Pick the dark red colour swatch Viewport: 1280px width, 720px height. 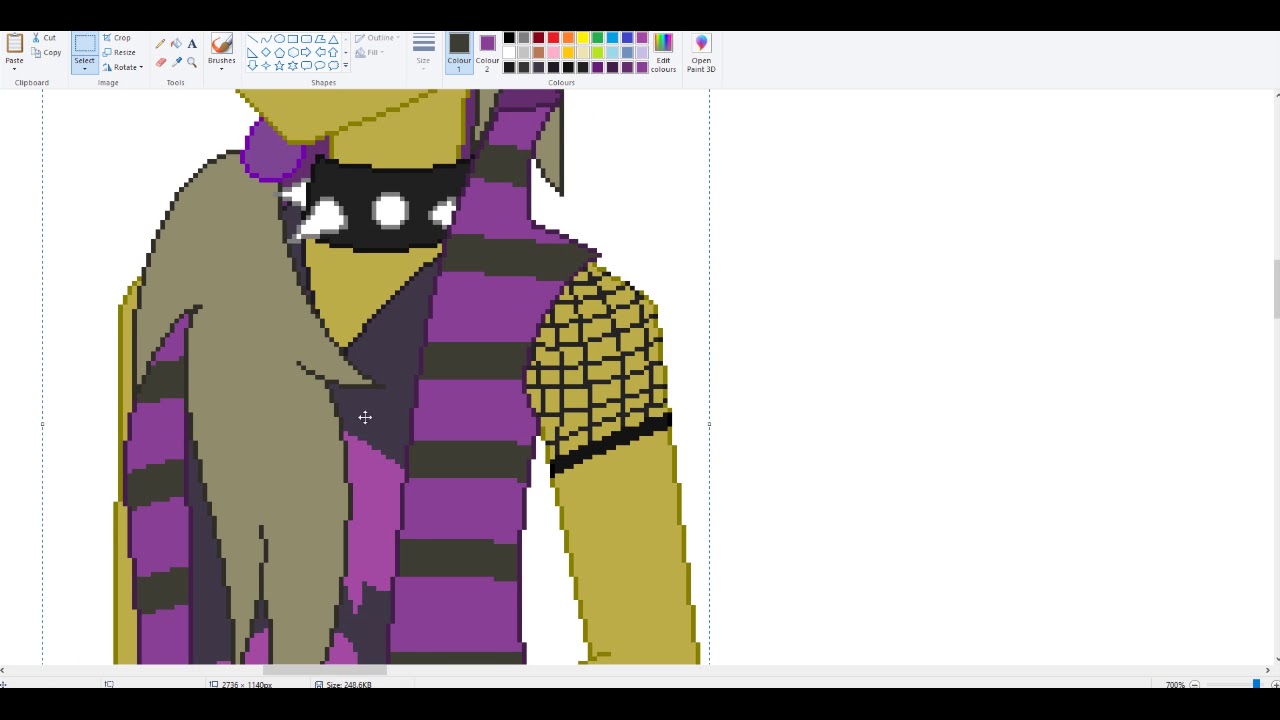[538, 38]
